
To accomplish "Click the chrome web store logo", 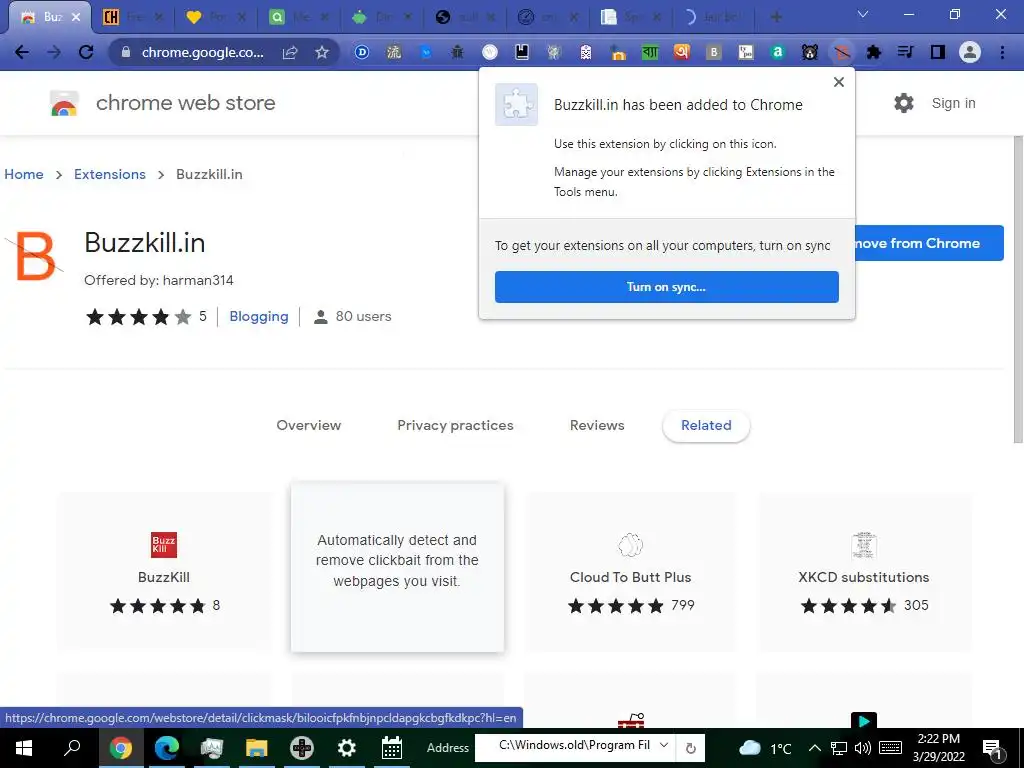I will 163,103.
